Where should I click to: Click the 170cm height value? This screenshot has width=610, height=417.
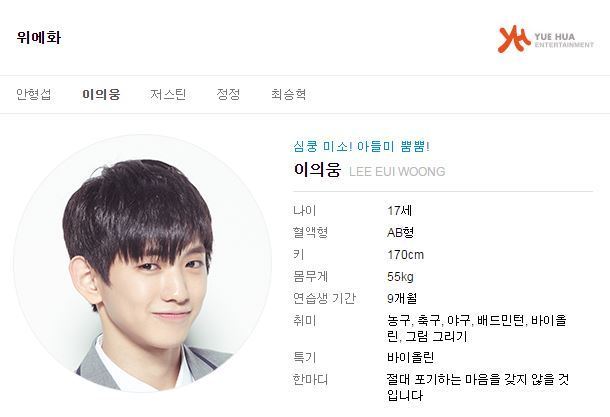click(405, 255)
